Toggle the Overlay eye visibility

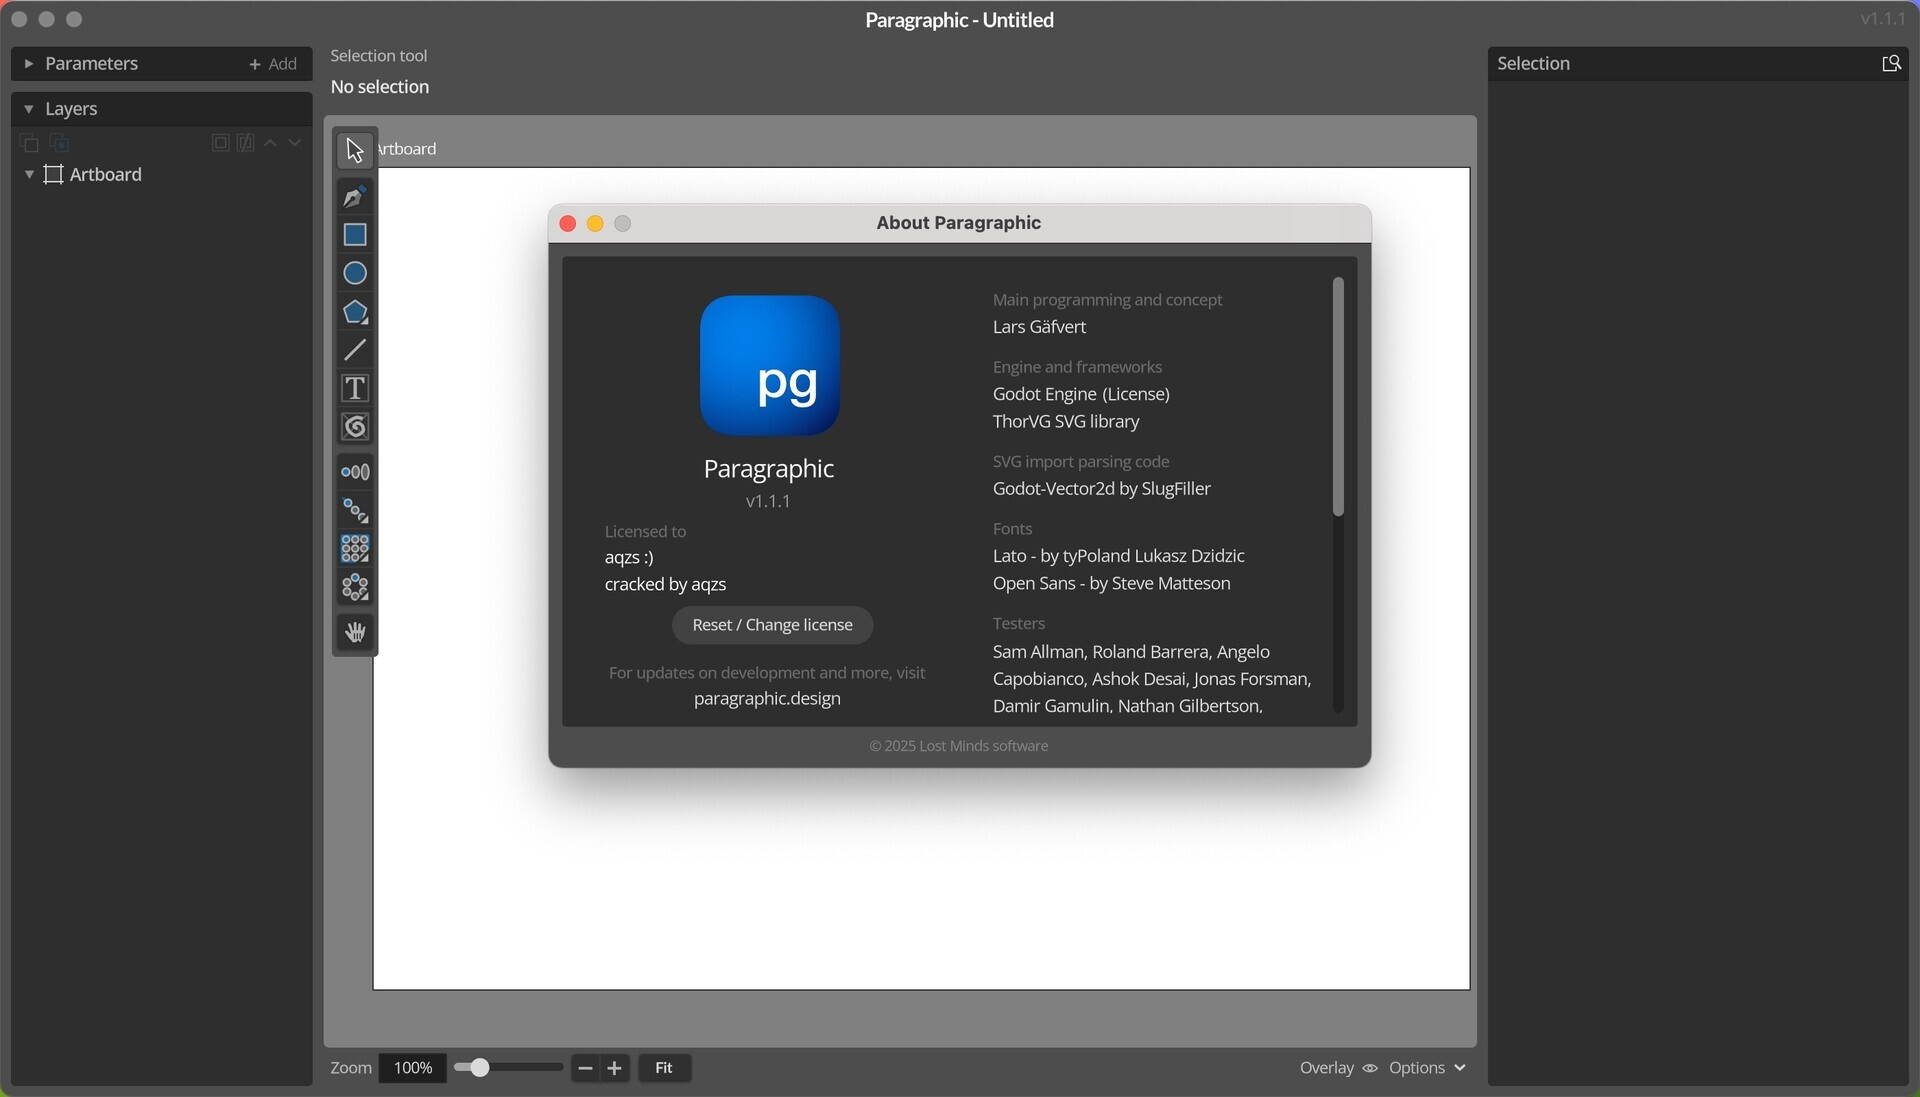(1370, 1068)
